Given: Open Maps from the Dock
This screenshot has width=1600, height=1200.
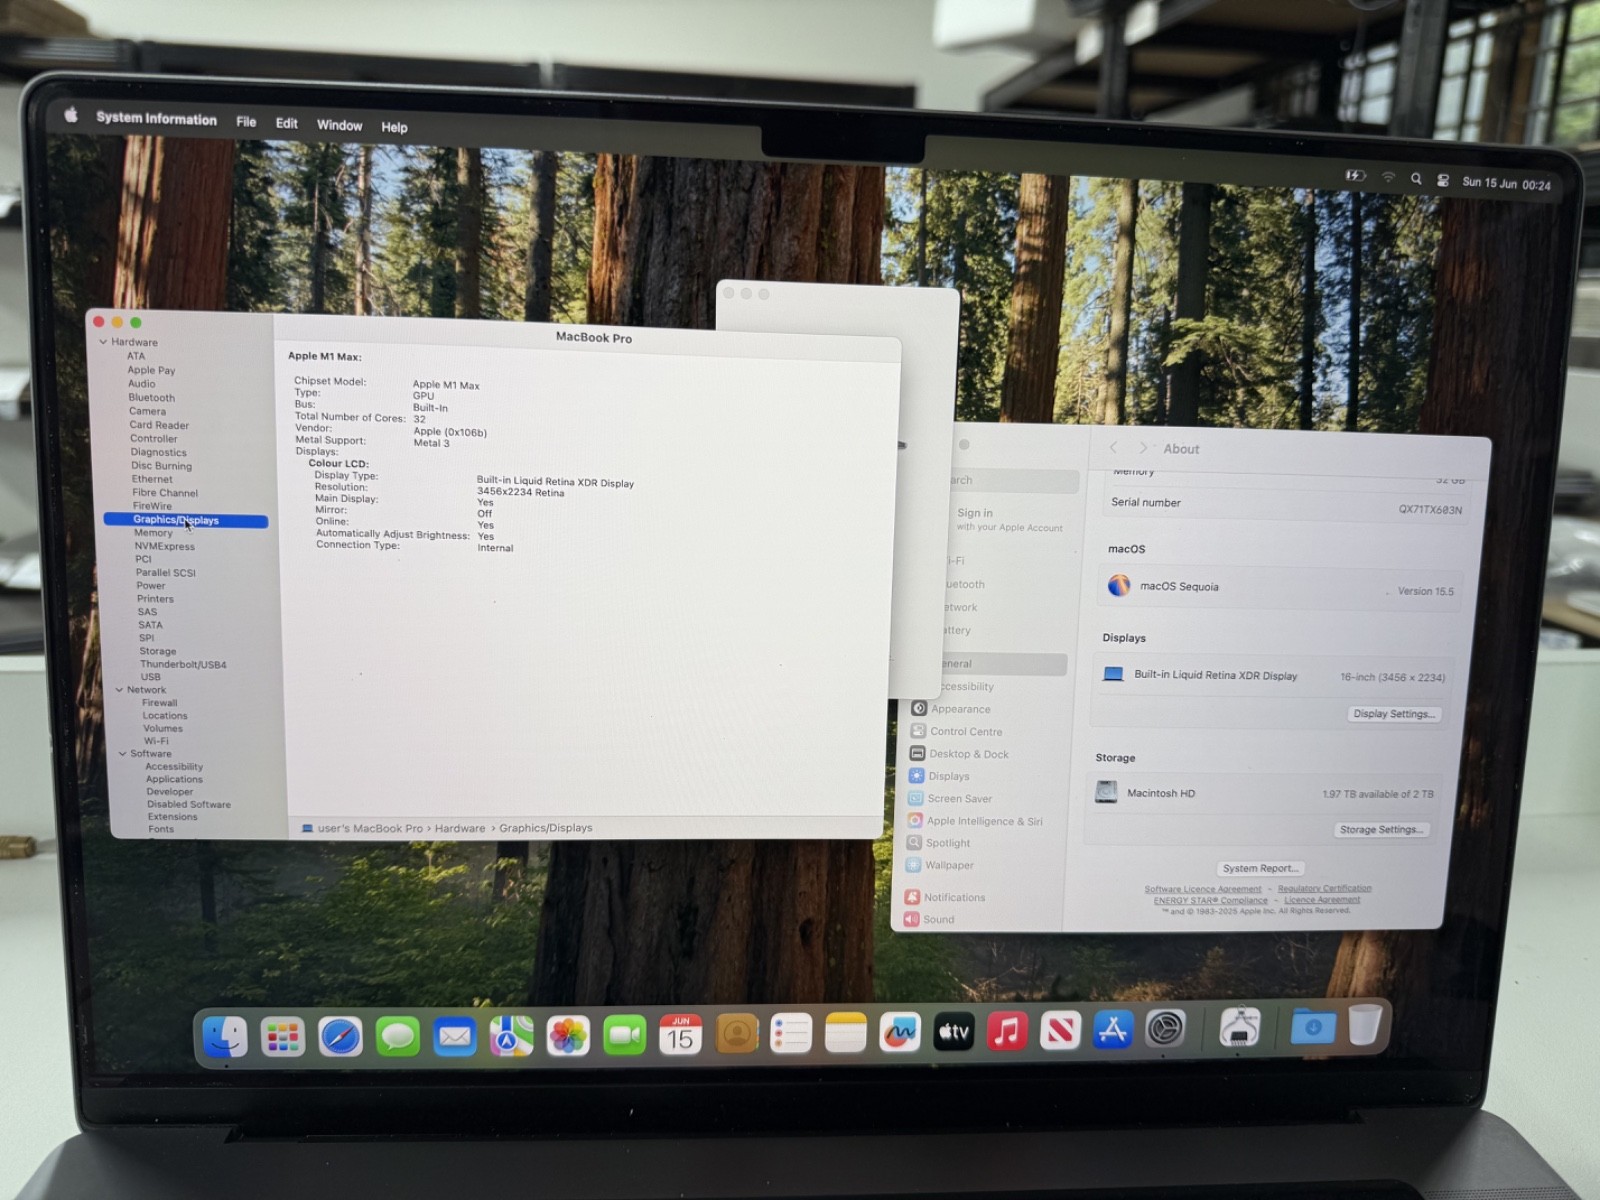Looking at the screenshot, I should pos(511,1036).
